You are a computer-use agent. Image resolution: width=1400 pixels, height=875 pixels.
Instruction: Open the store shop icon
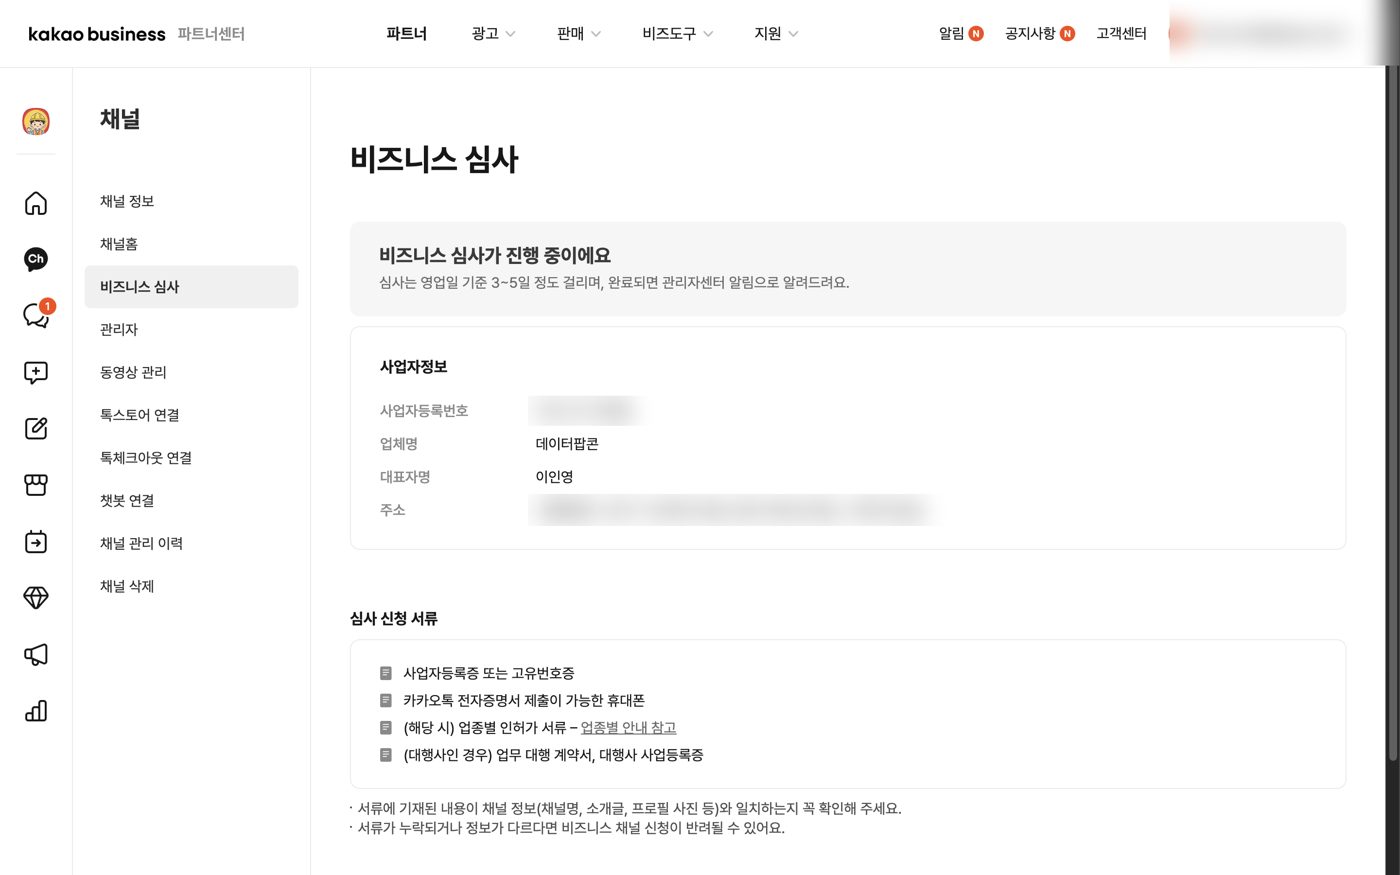36,485
